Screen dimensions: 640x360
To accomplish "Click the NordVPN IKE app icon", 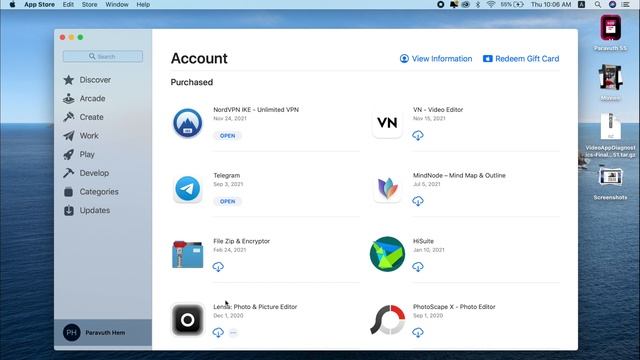I will pos(187,123).
